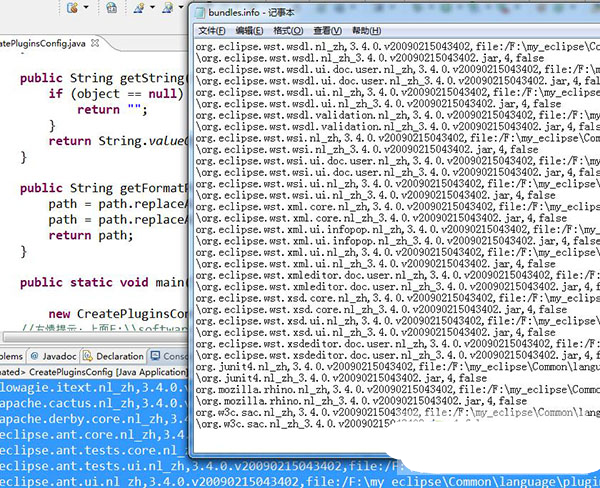The width and height of the screenshot is (600, 488).
Task: Click code line 'if (object == null)'
Action: point(116,94)
